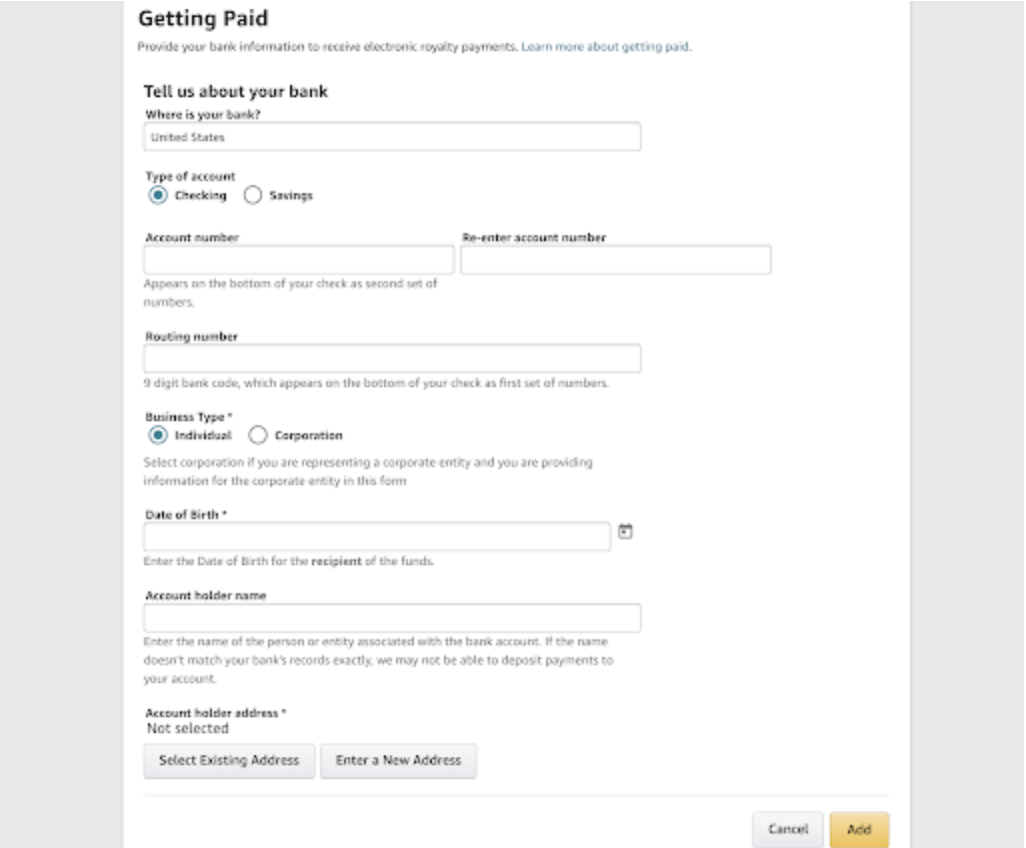Select the Checking account type
This screenshot has height=848, width=1026.
click(158, 195)
